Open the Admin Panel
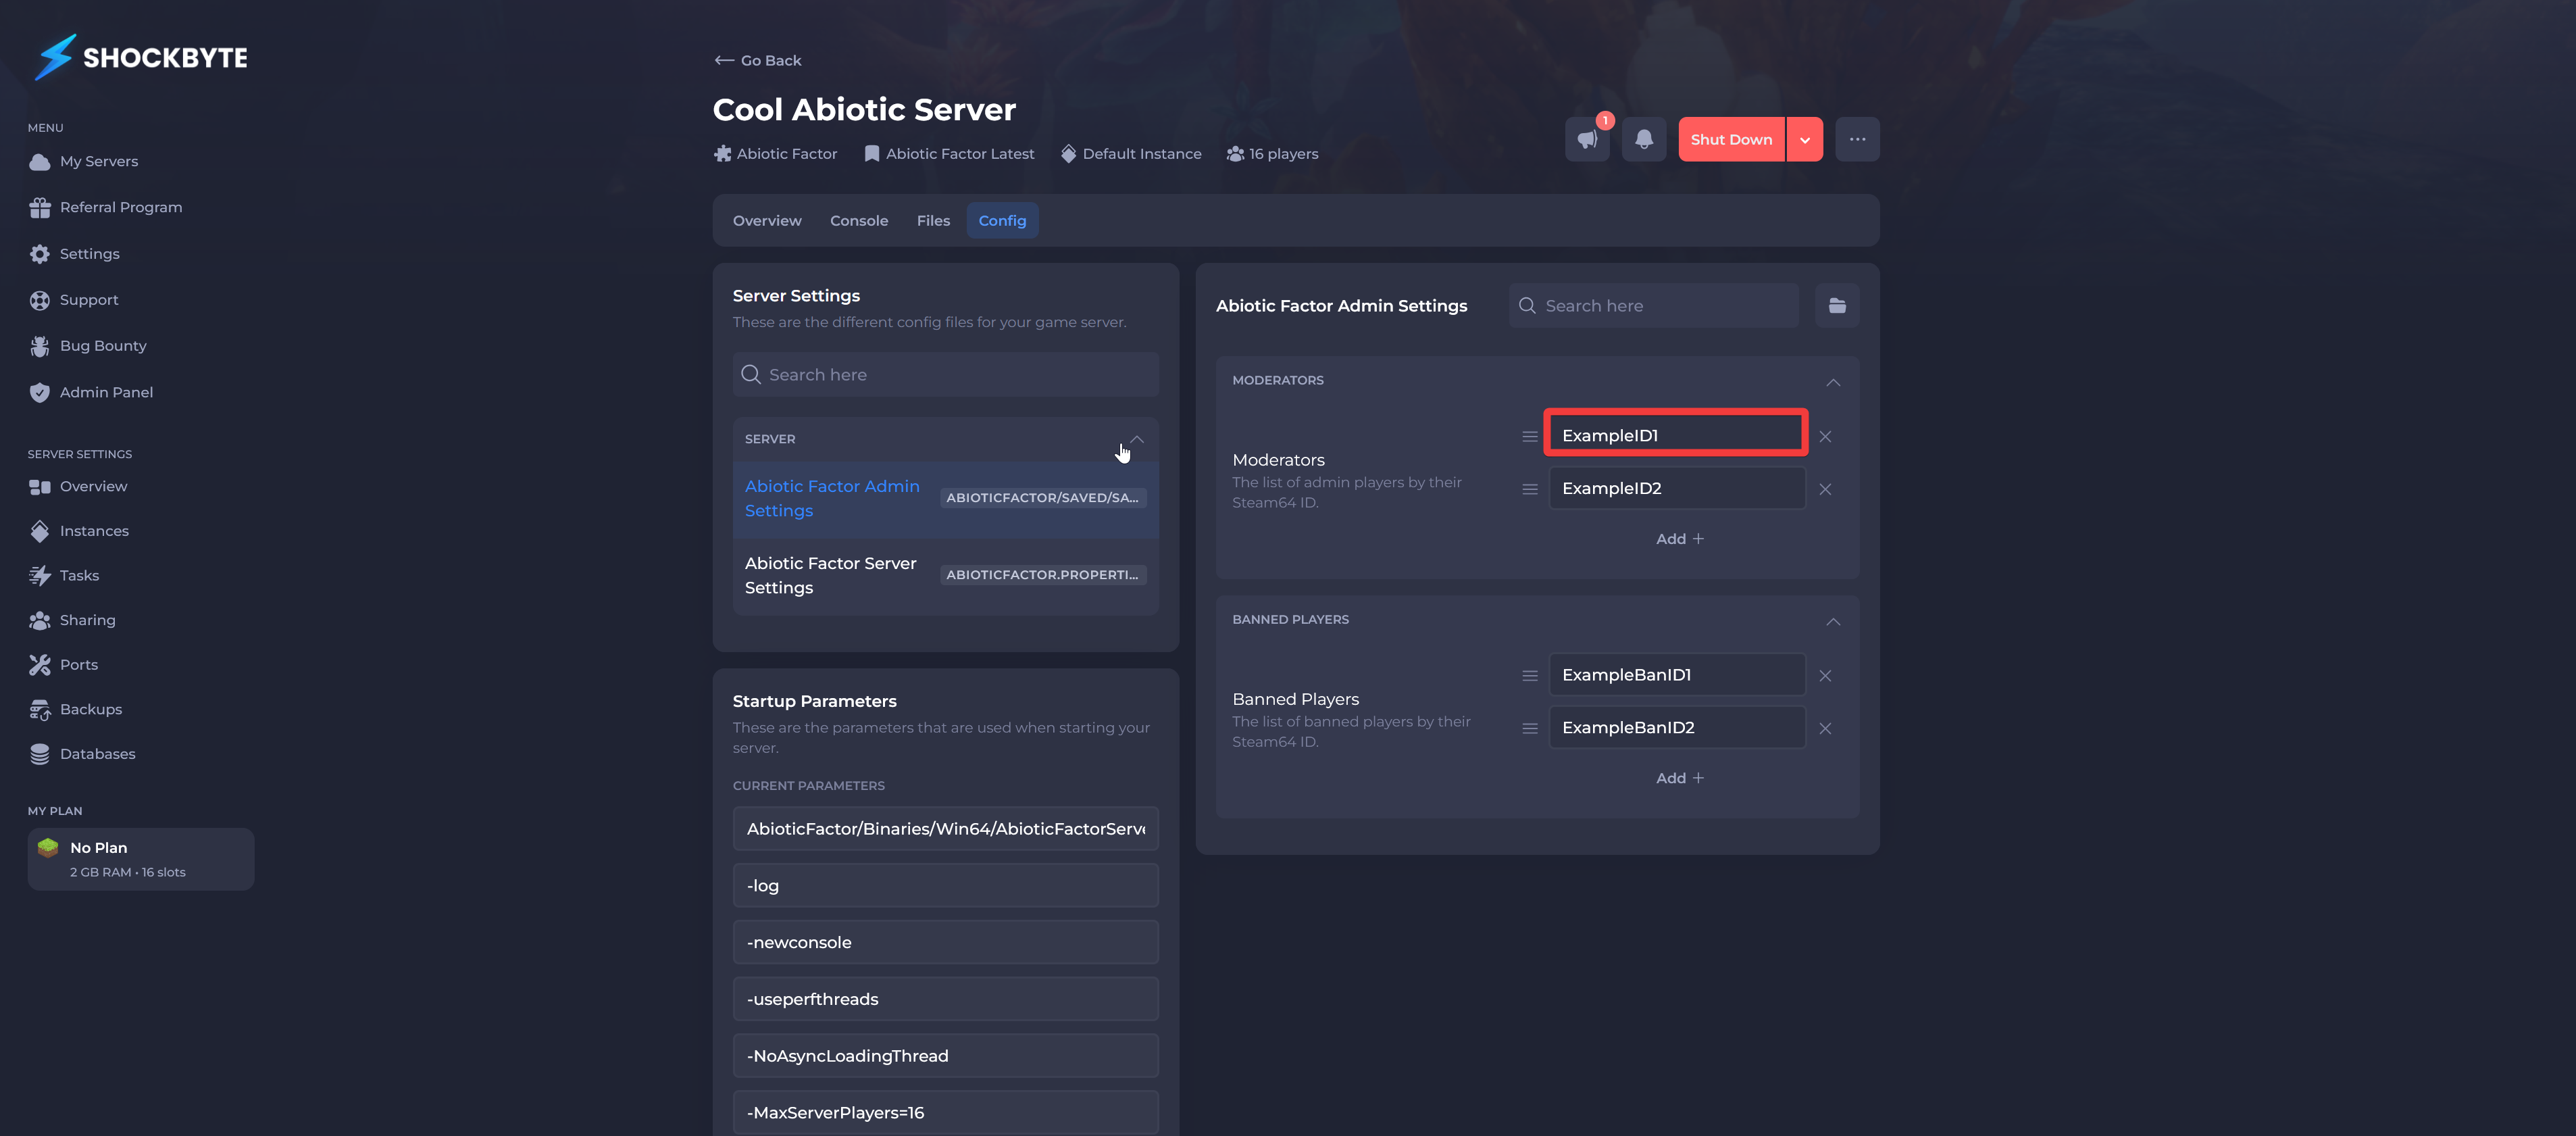The height and width of the screenshot is (1136, 2576). click(x=92, y=392)
